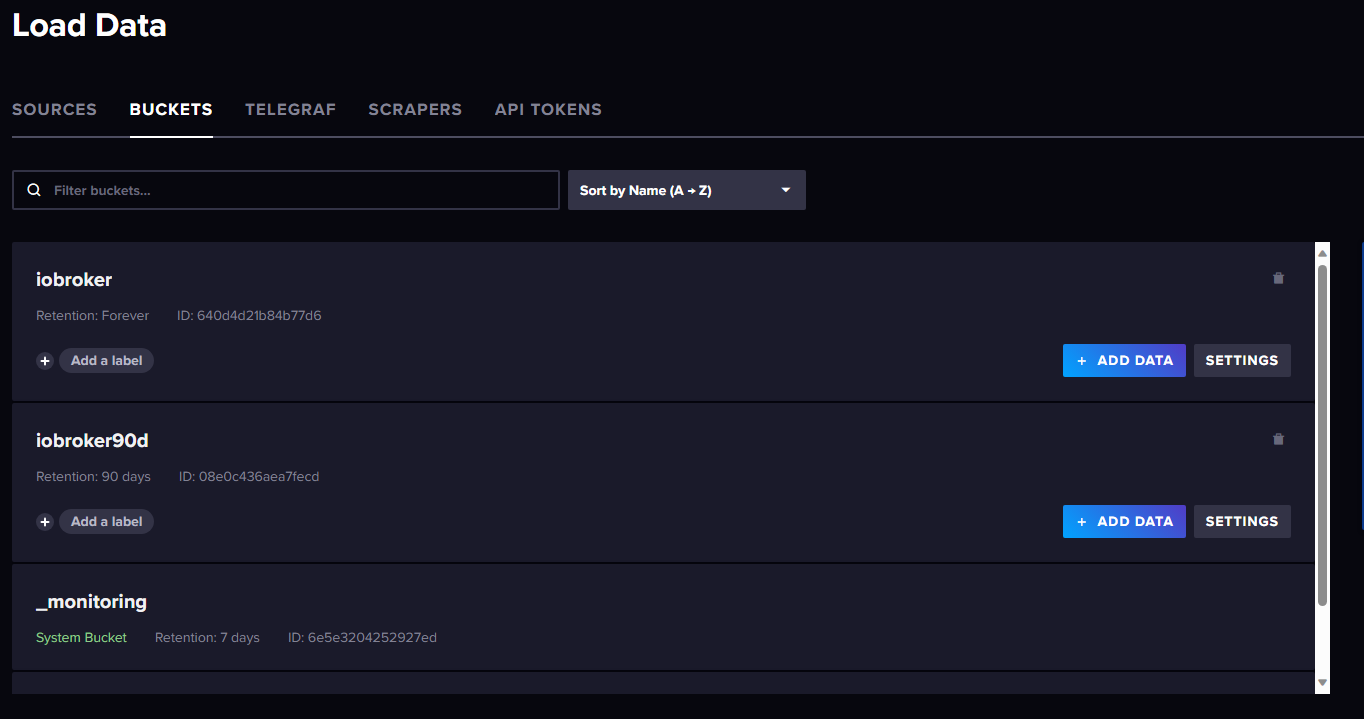Open the API Tokens tab

click(x=548, y=110)
